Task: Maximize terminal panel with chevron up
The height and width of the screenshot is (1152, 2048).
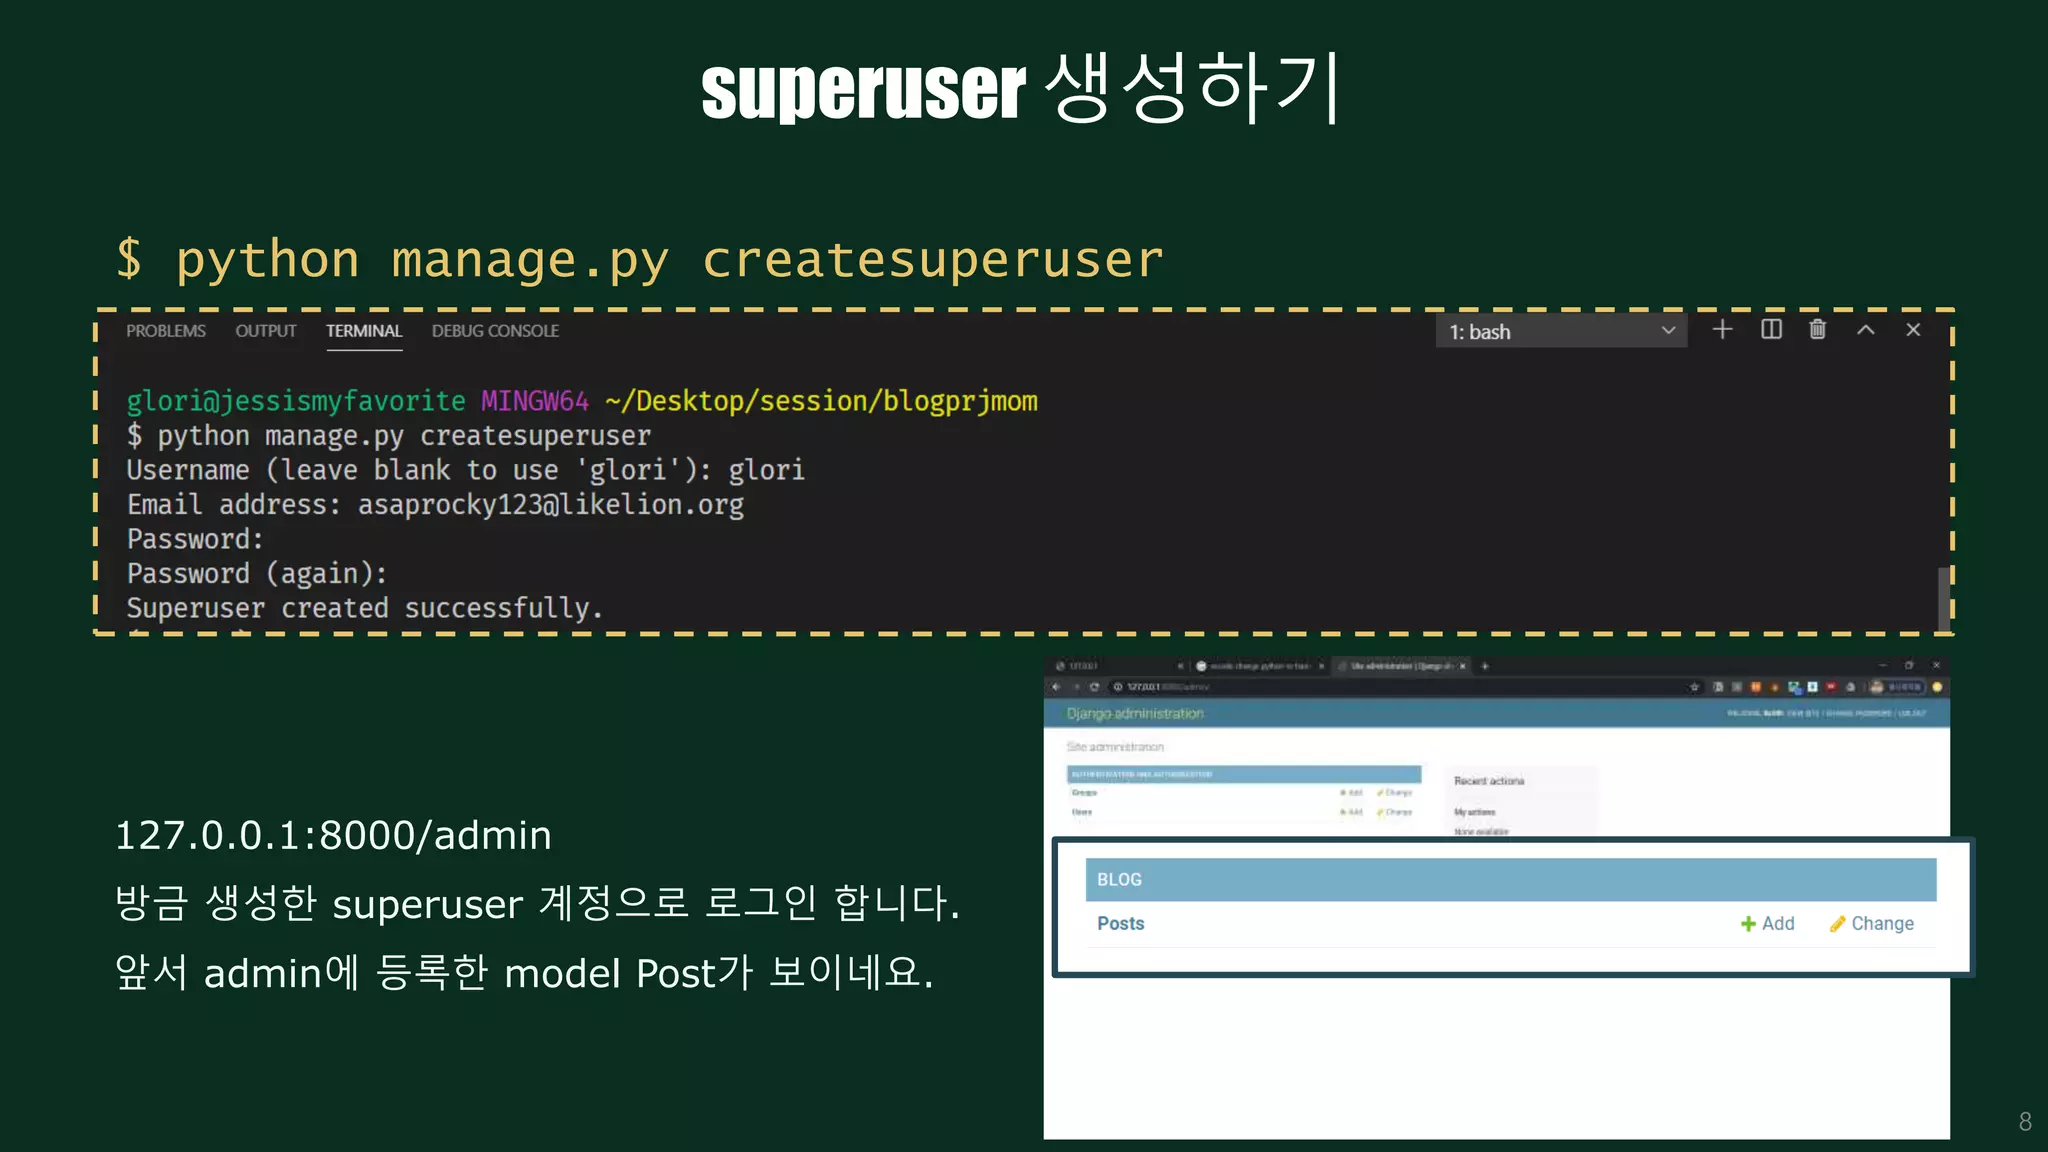Action: [1865, 329]
